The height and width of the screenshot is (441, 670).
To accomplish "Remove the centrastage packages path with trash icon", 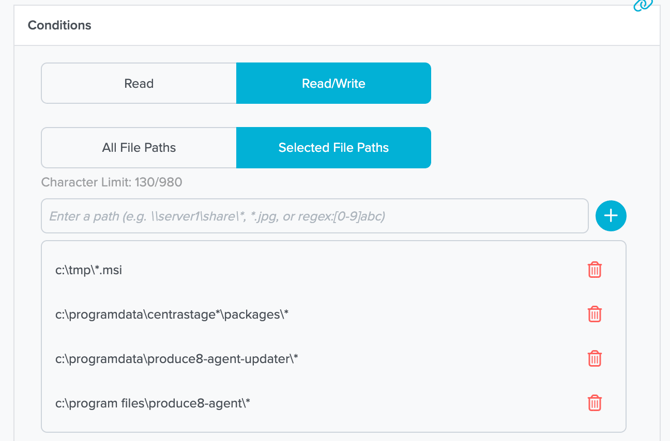I will (594, 314).
